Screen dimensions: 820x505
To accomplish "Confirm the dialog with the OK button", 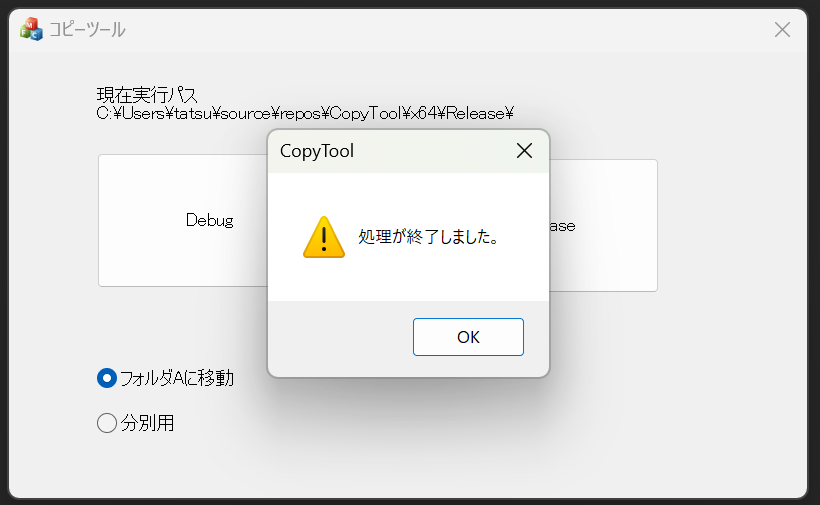I will tap(468, 337).
